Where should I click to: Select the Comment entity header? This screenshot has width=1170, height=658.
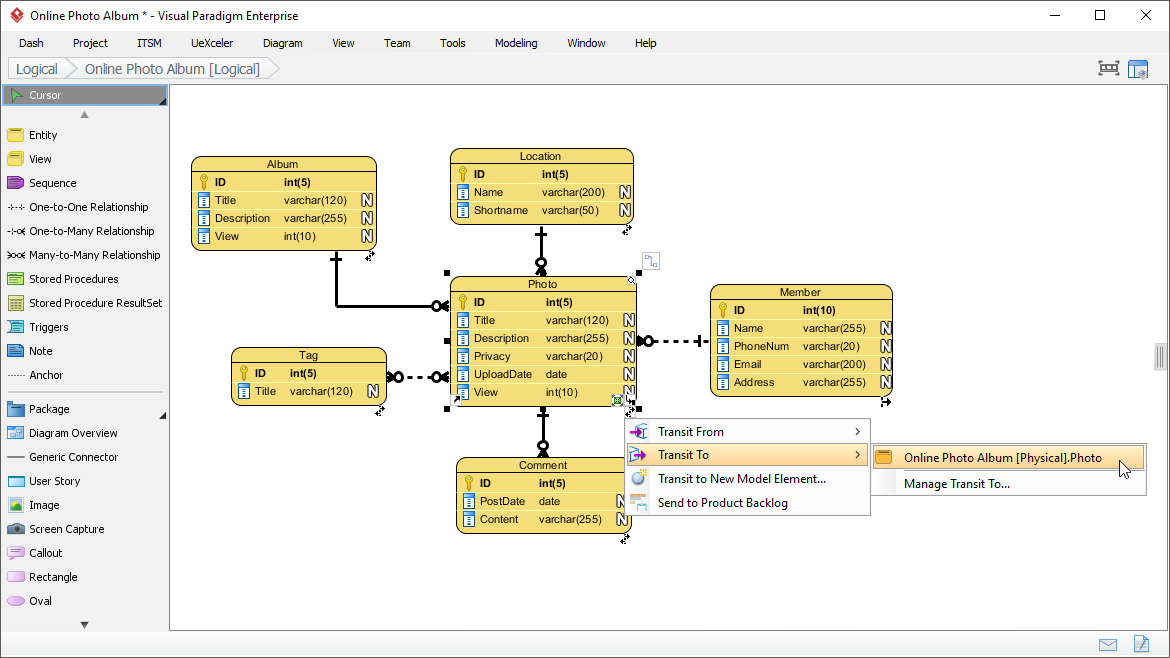point(543,465)
